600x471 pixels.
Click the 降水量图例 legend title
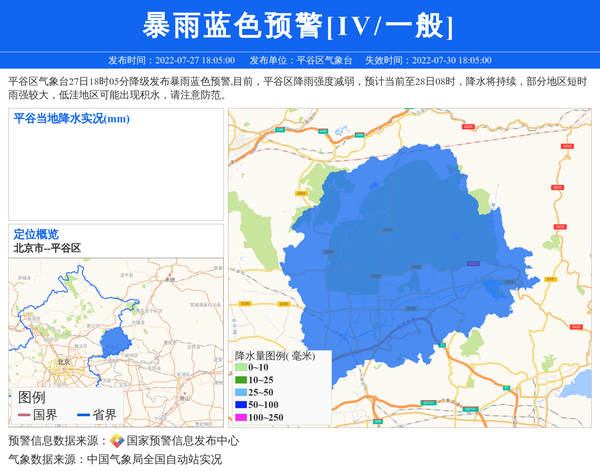coord(274,355)
